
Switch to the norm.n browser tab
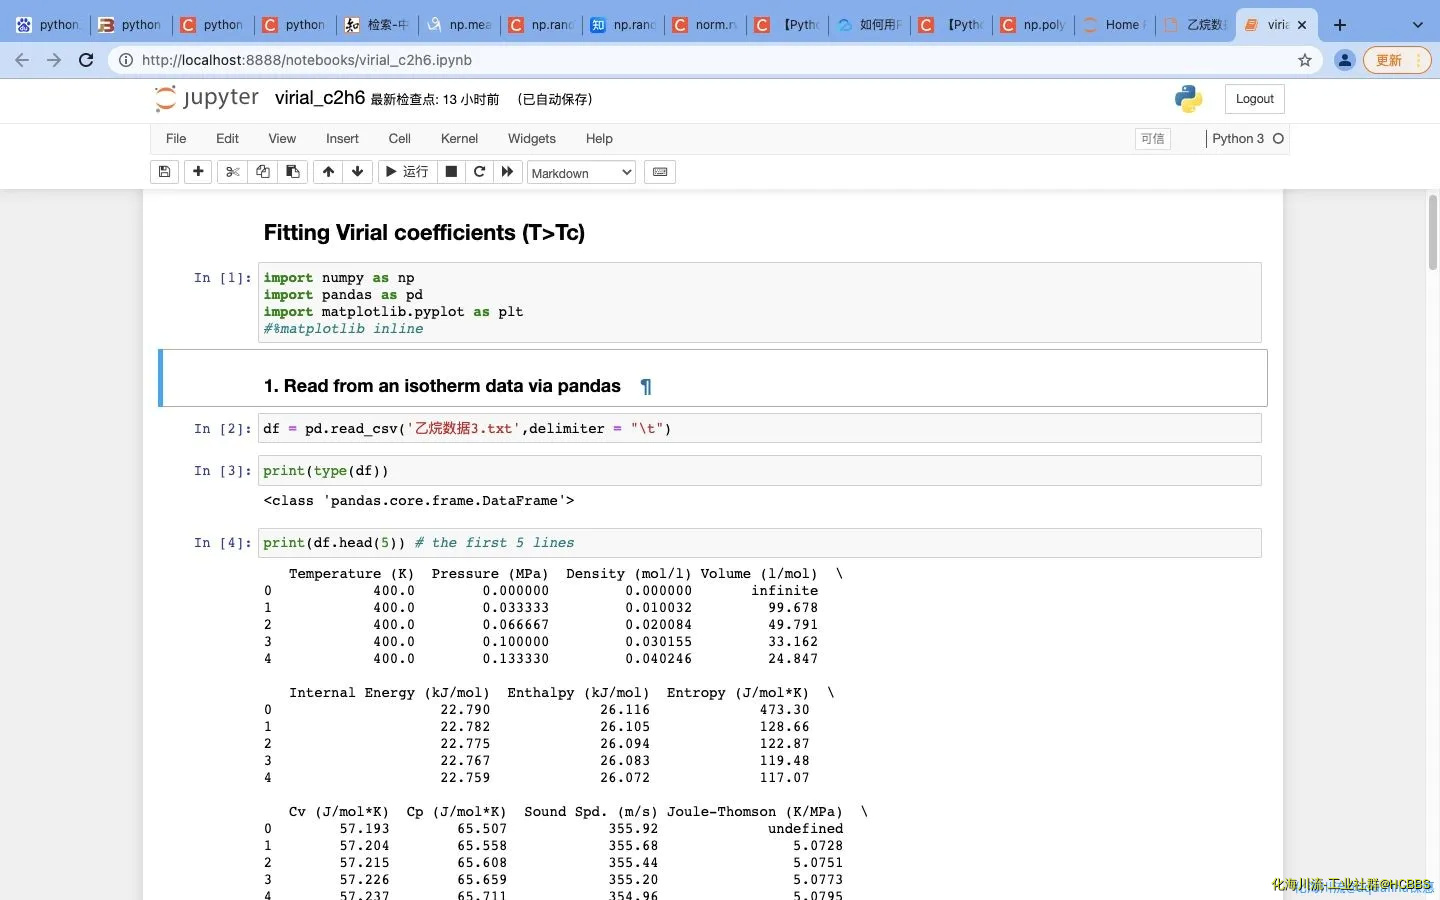[x=705, y=25]
